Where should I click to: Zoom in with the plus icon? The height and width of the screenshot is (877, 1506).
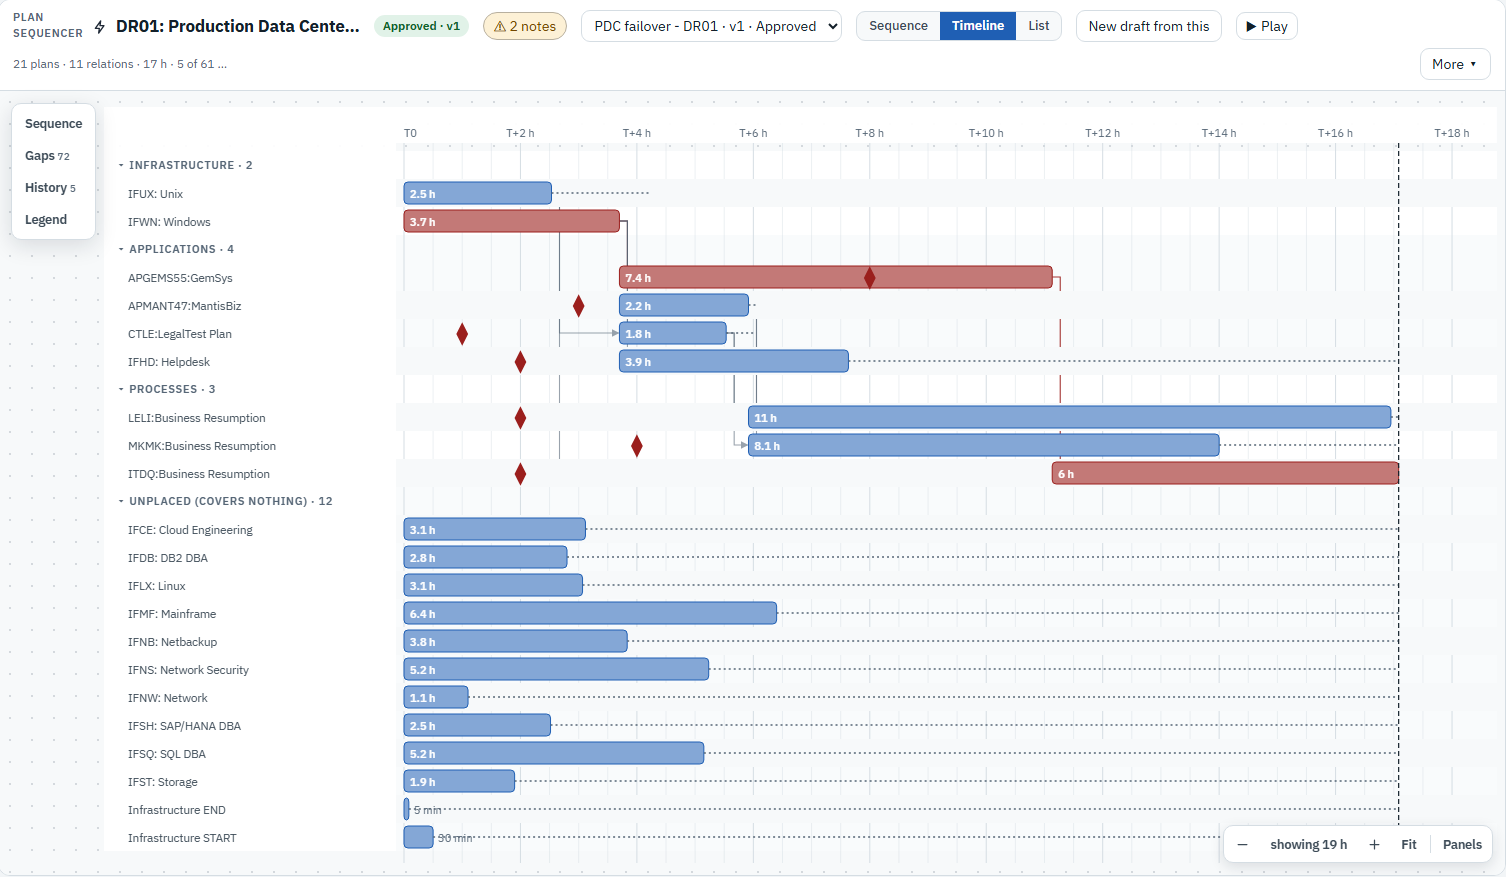(1374, 845)
